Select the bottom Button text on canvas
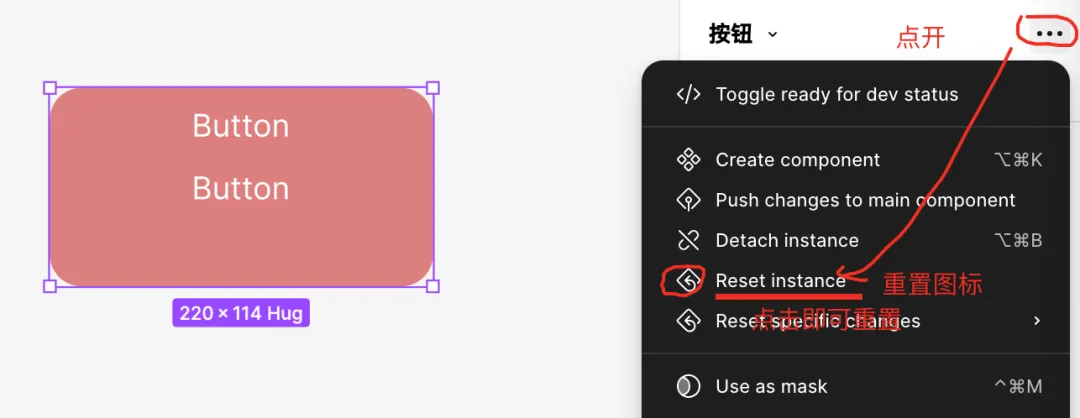The image size is (1080, 418). 240,188
